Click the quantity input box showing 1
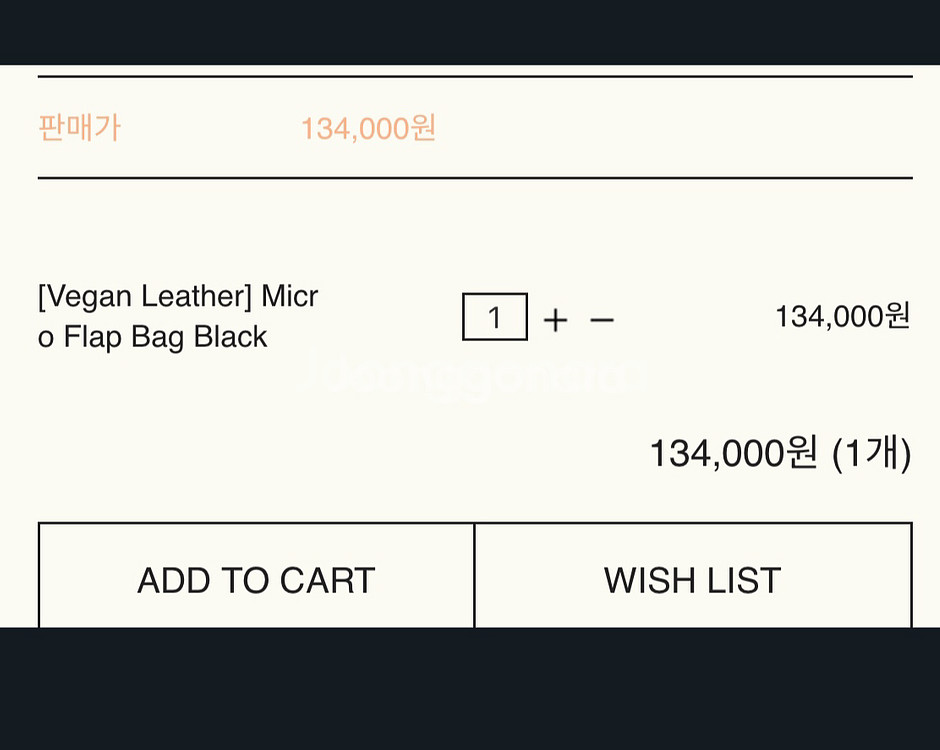 [495, 317]
